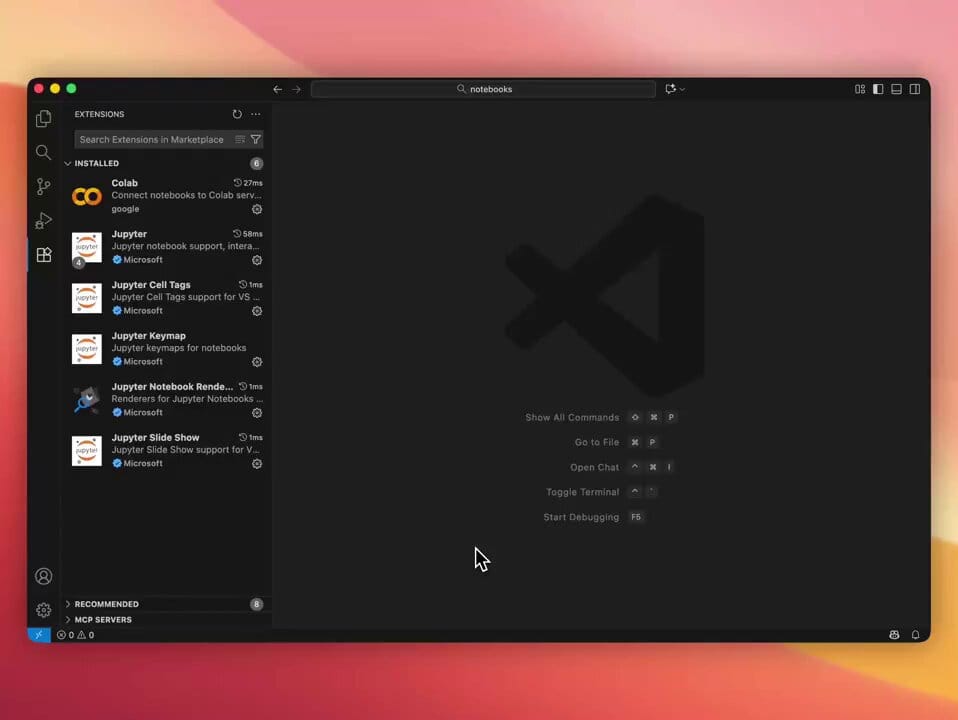The image size is (958, 720).
Task: Open the Search view in activity bar
Action: pos(43,152)
